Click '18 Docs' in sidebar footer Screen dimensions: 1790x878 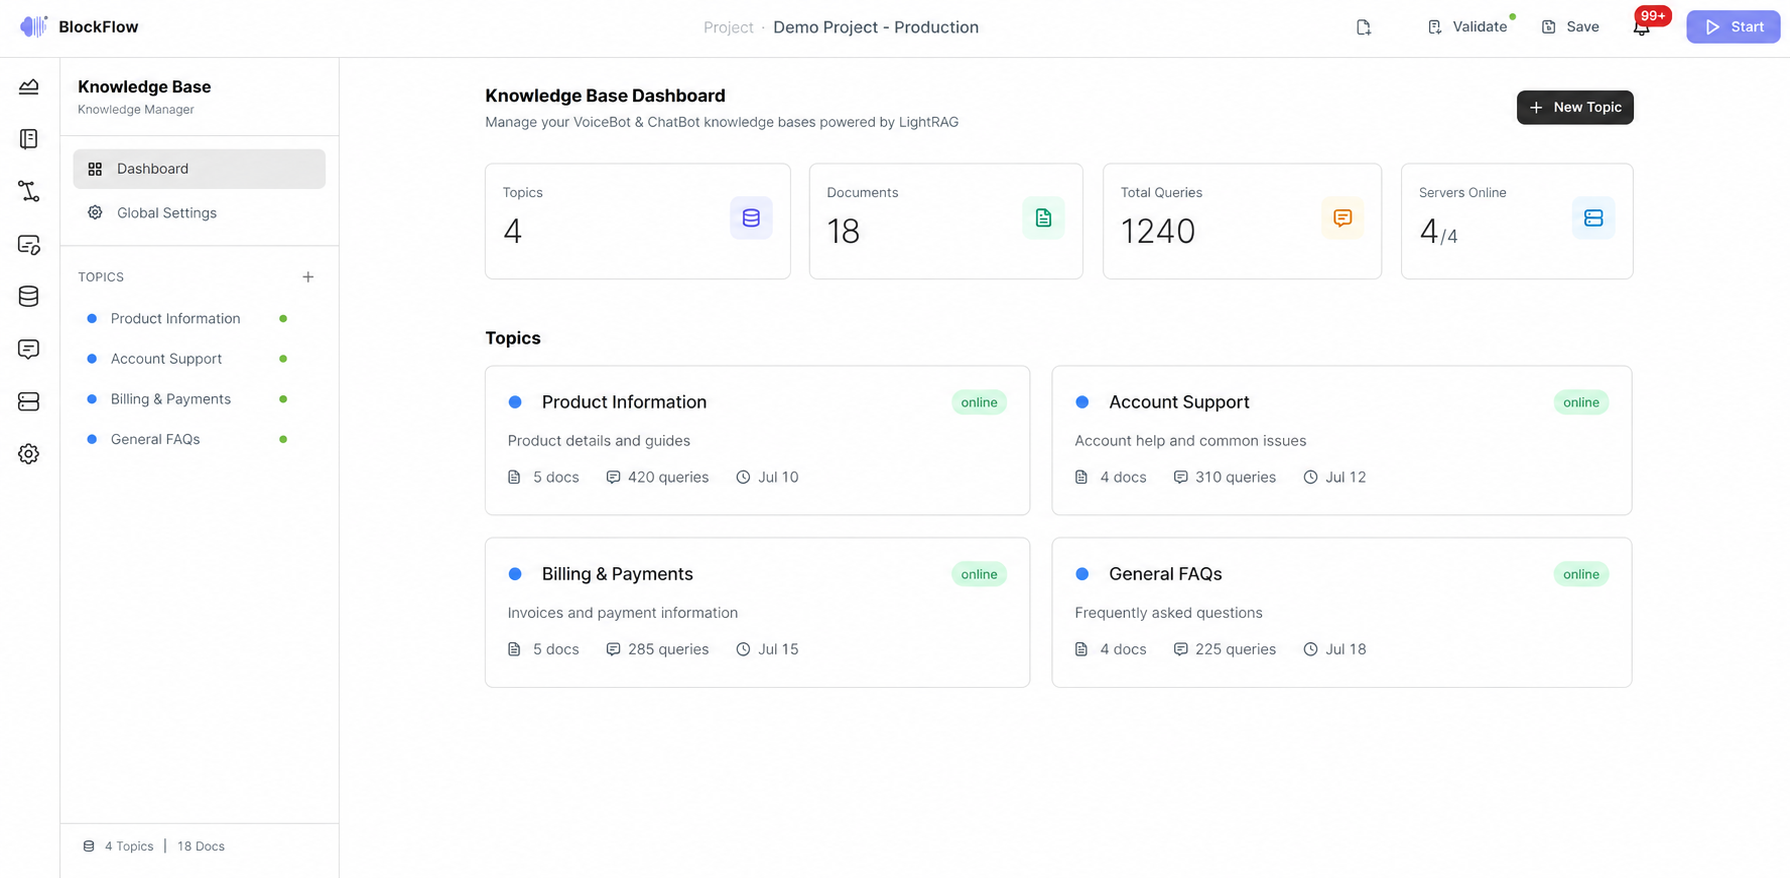click(x=201, y=846)
